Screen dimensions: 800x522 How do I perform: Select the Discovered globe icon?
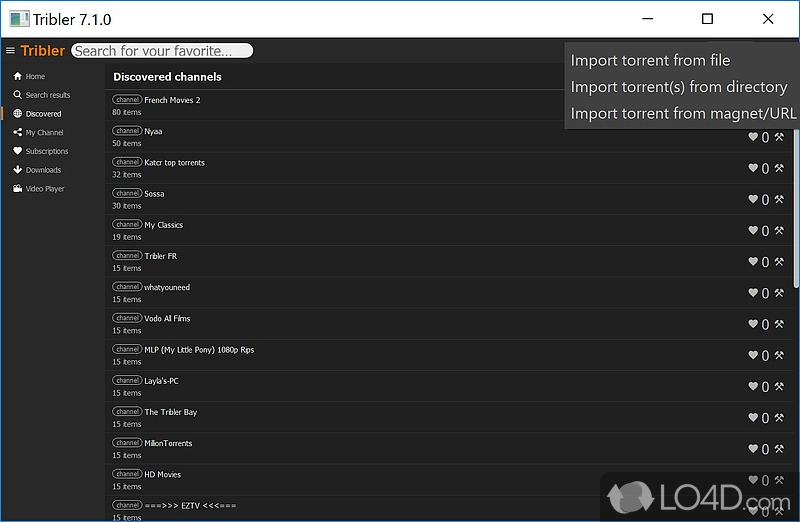pyautogui.click(x=17, y=114)
